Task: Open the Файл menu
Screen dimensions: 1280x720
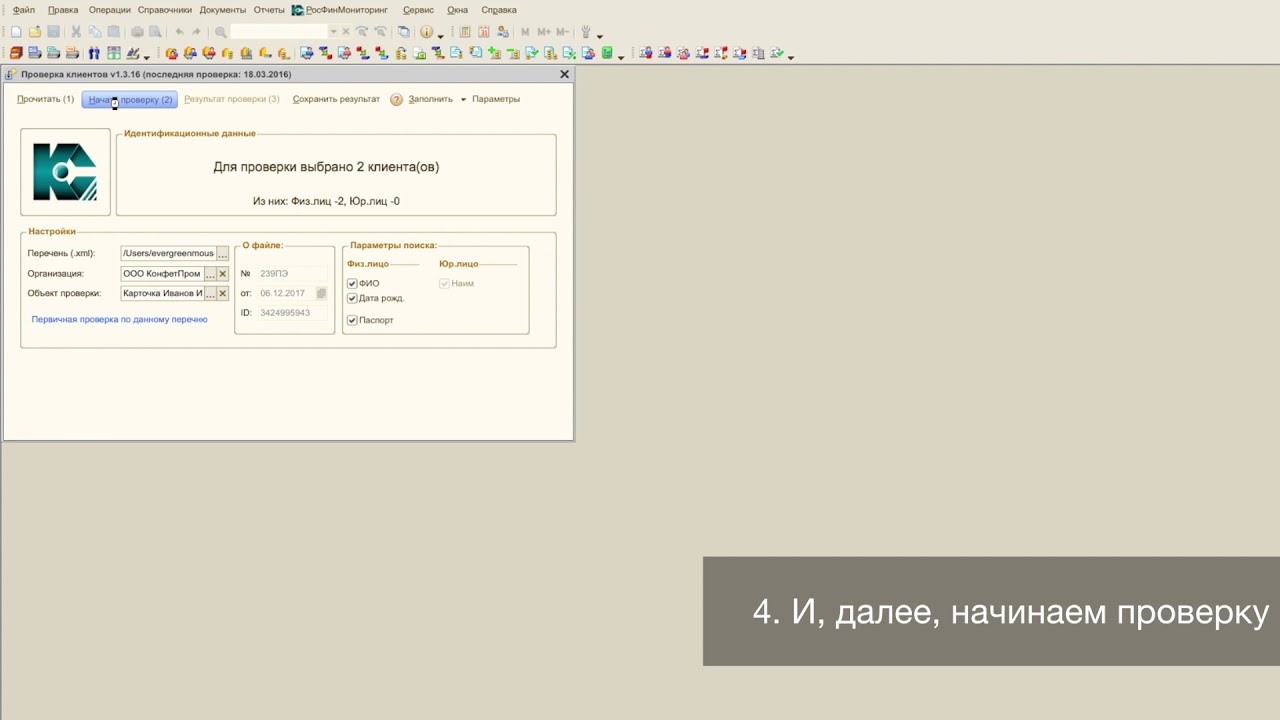Action: (23, 10)
